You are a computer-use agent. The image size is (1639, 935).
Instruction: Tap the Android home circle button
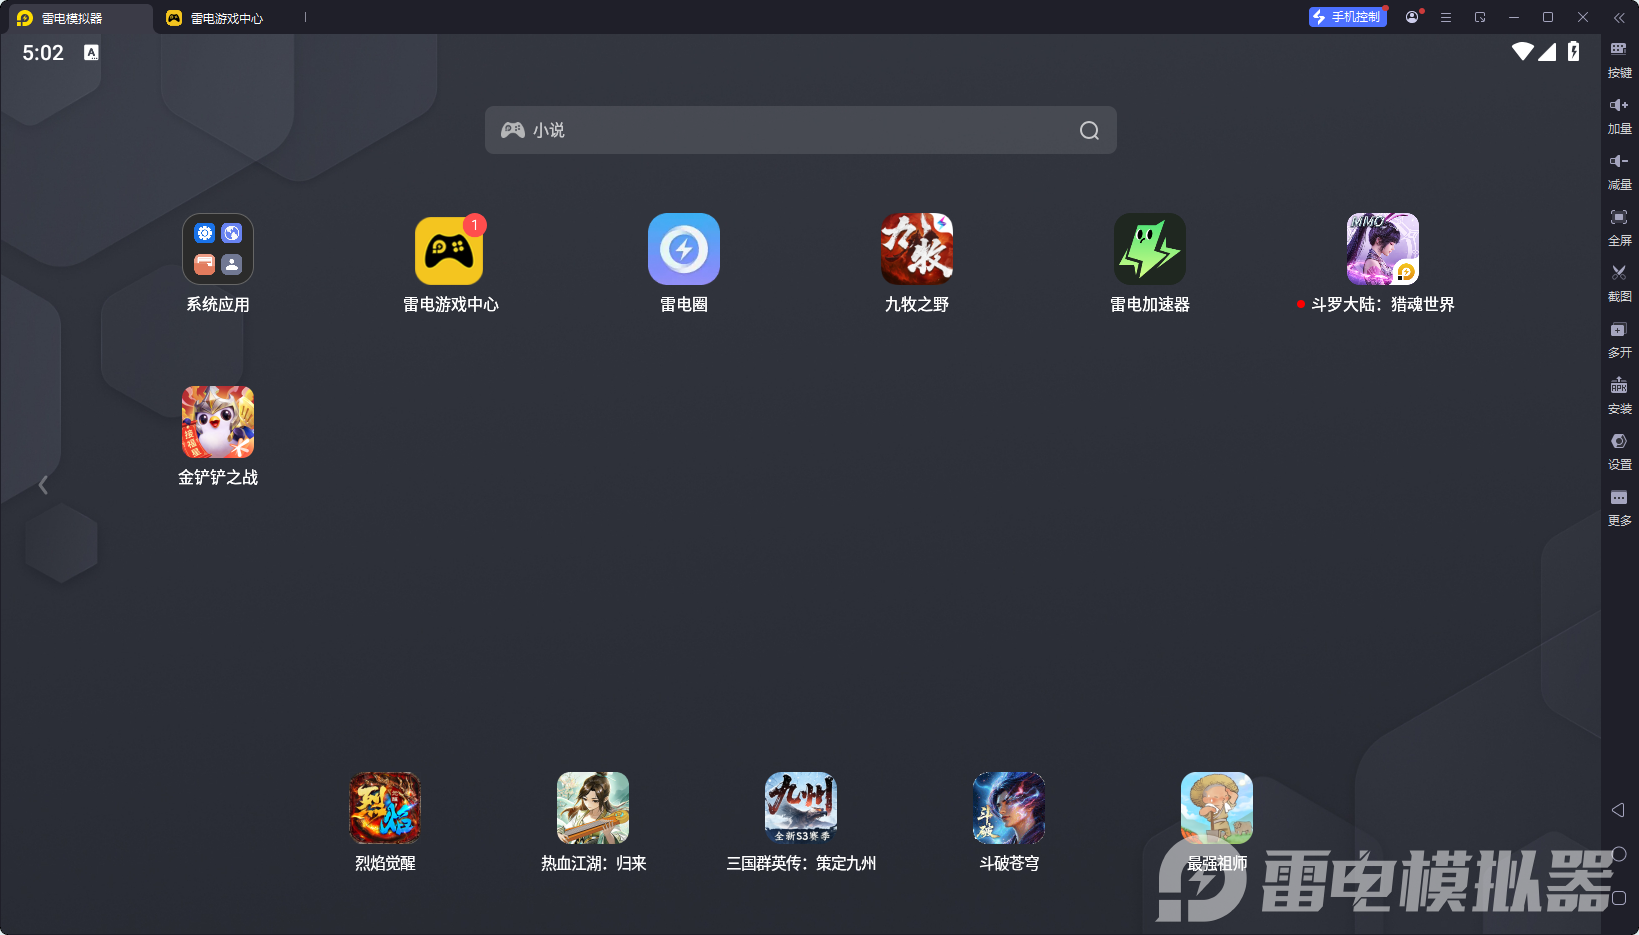1619,854
